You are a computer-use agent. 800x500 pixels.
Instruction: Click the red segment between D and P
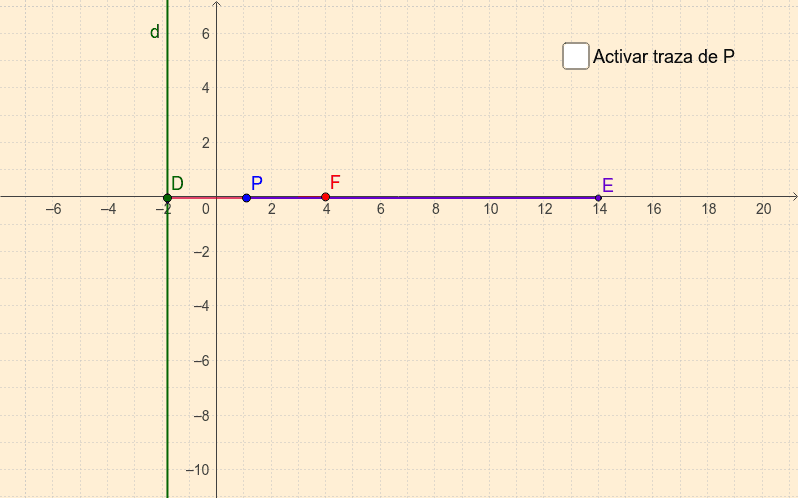coord(207,197)
